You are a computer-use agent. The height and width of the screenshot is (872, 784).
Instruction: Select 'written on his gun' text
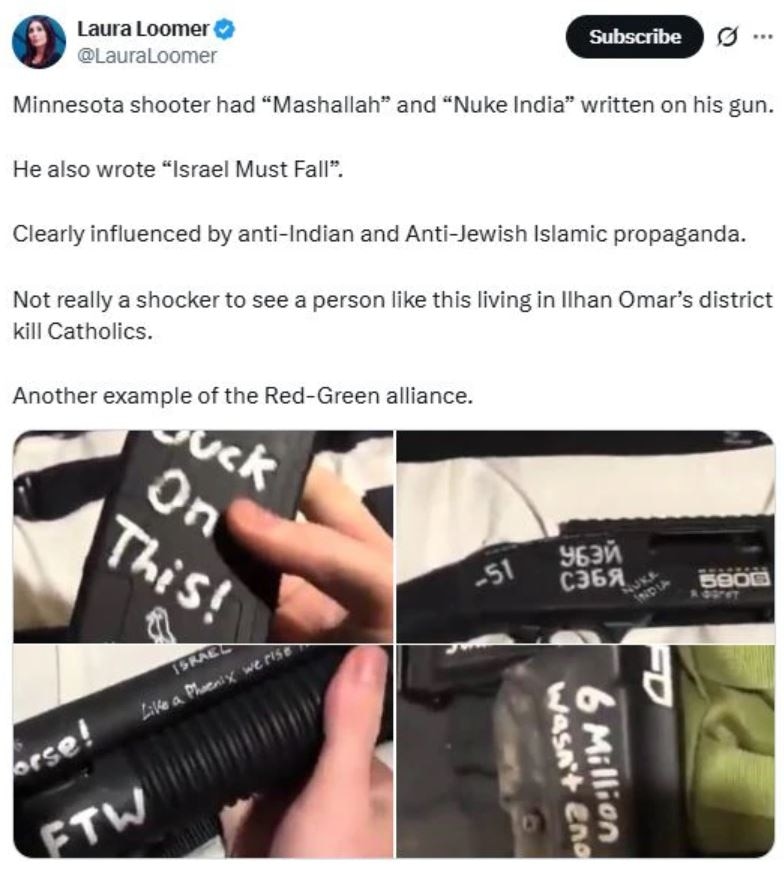677,105
